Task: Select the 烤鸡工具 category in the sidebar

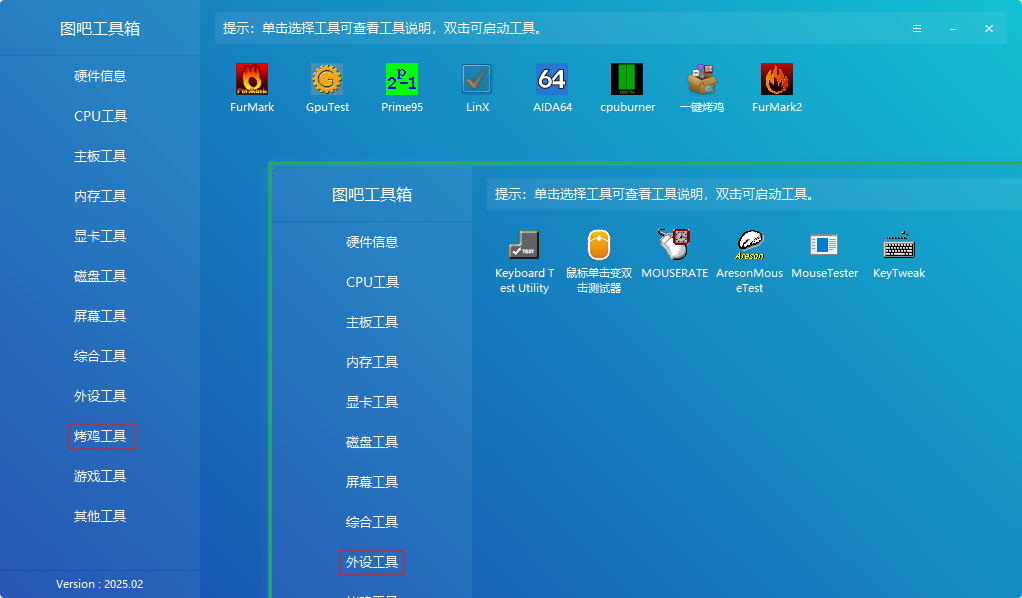Action: pyautogui.click(x=102, y=436)
